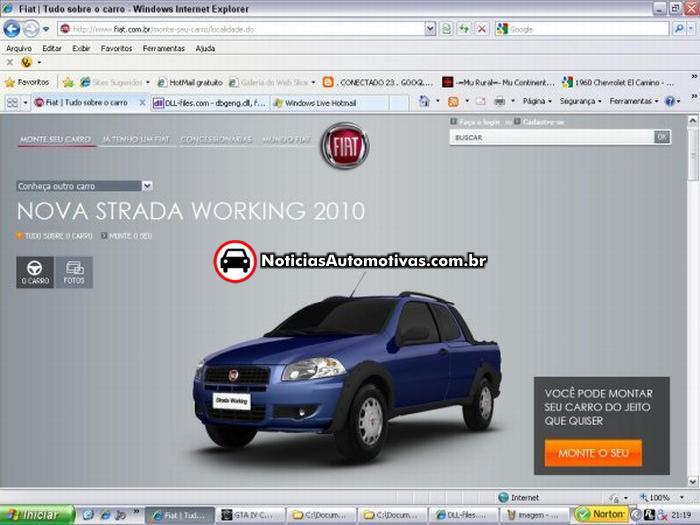Click the page vertical scrollbar down arrow
Image resolution: width=700 pixels, height=525 pixels.
click(x=692, y=482)
